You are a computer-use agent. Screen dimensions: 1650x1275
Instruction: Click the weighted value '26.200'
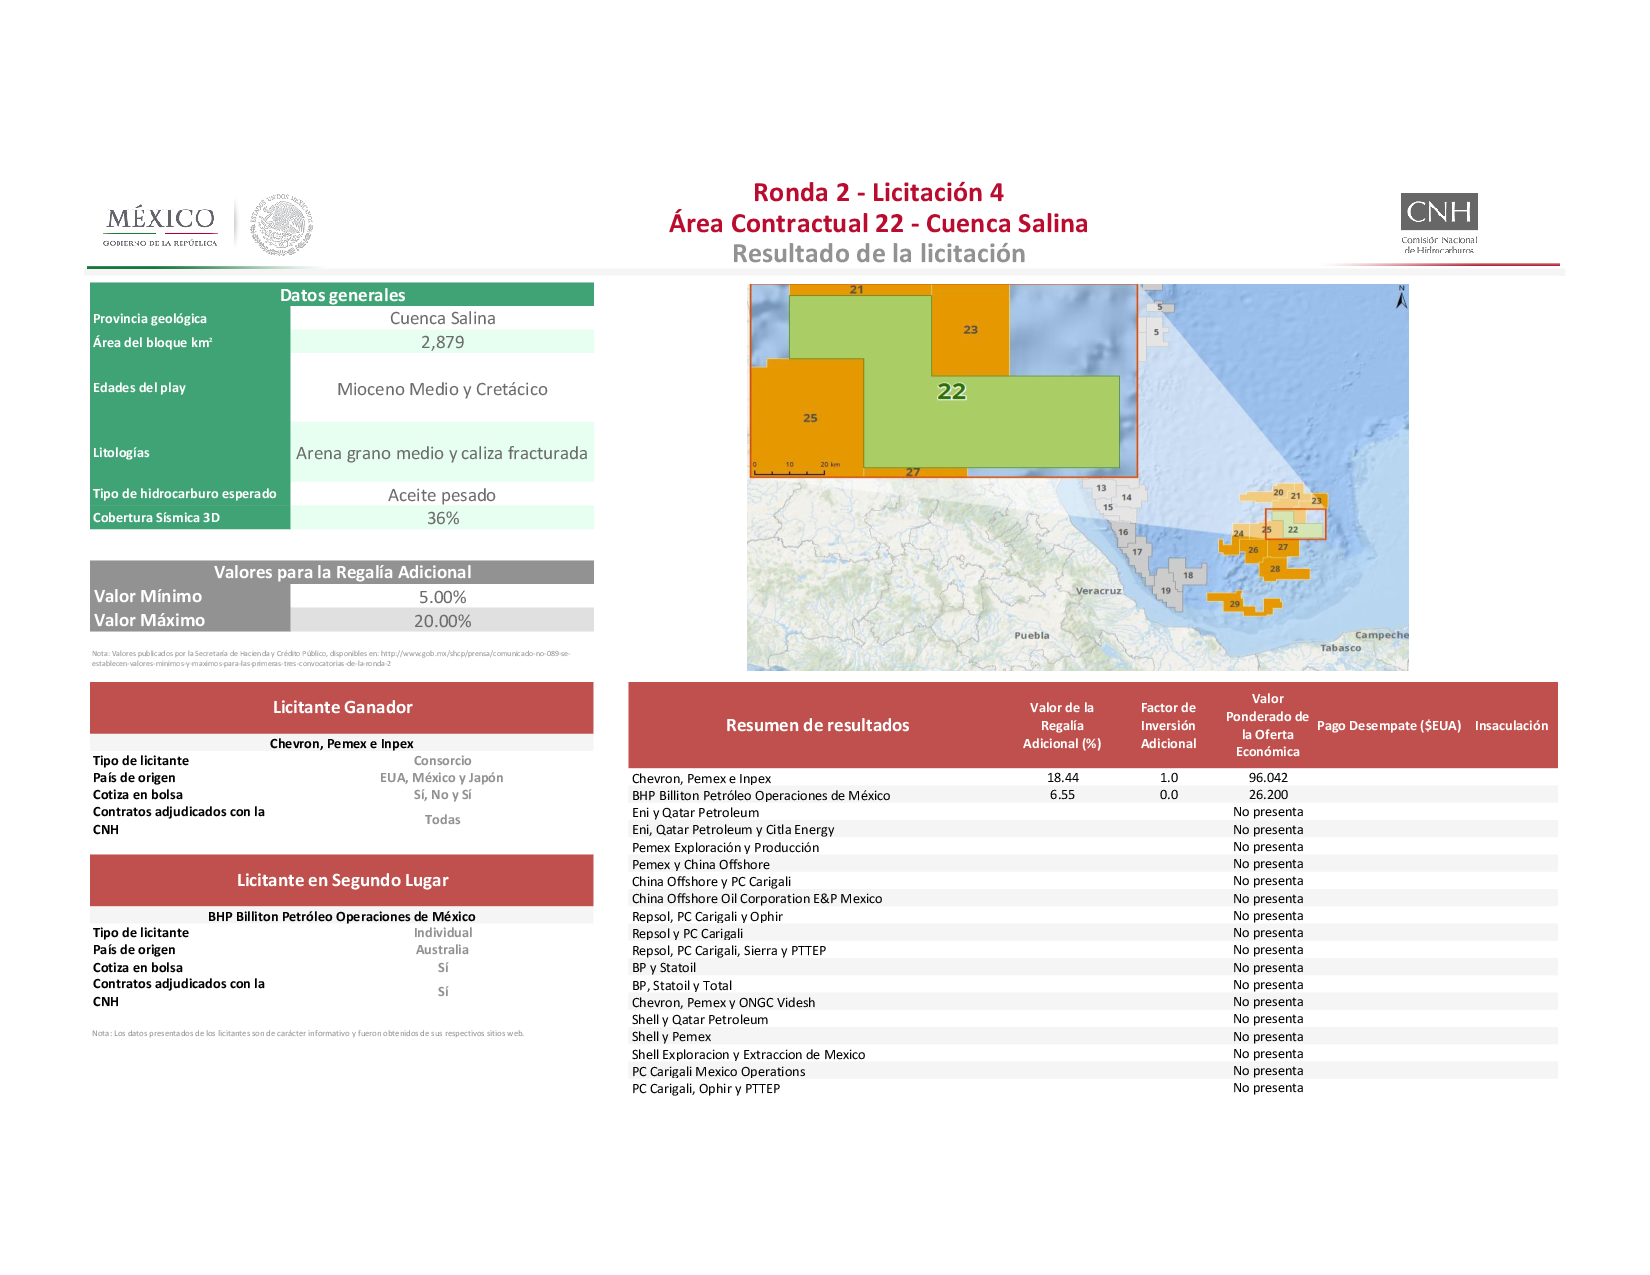coord(1268,795)
